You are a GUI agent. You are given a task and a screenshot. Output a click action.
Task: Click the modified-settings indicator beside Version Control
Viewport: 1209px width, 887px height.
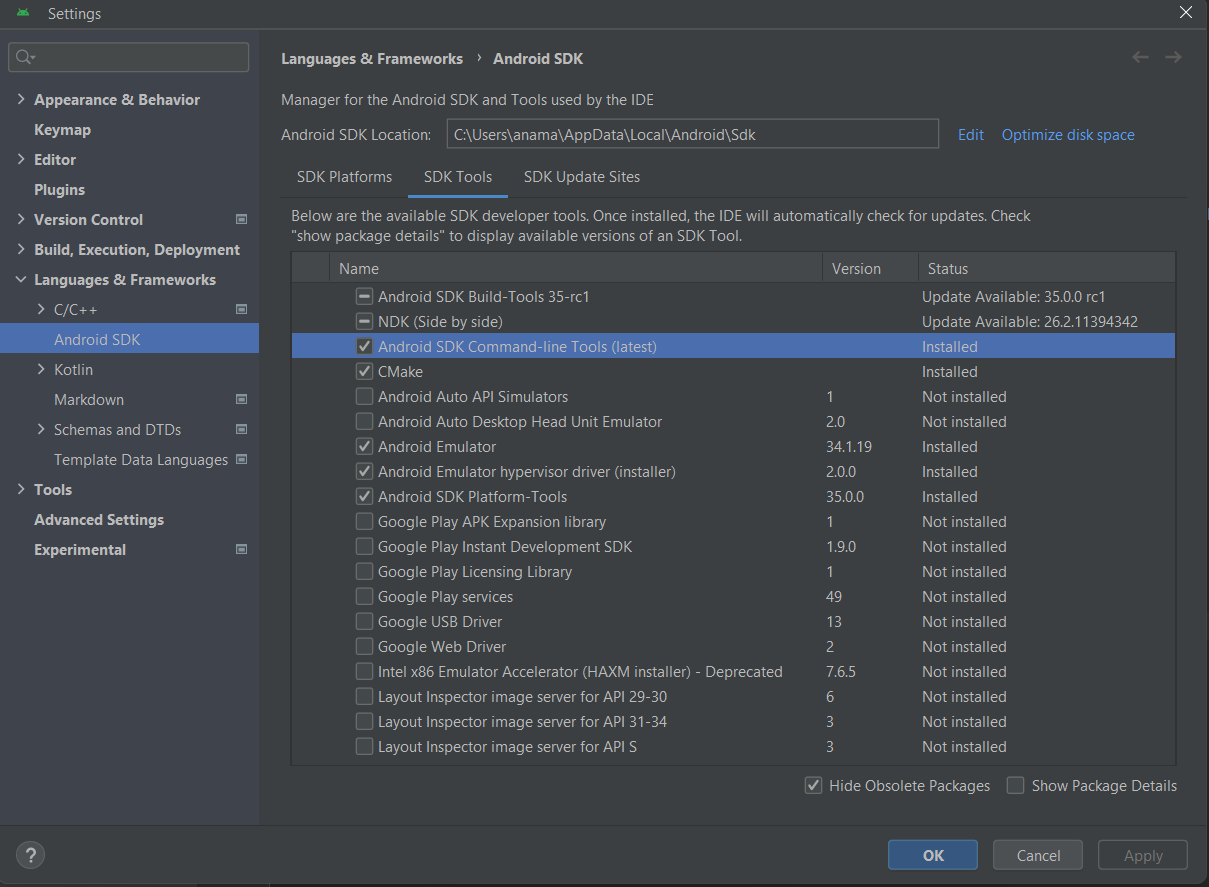click(x=241, y=219)
